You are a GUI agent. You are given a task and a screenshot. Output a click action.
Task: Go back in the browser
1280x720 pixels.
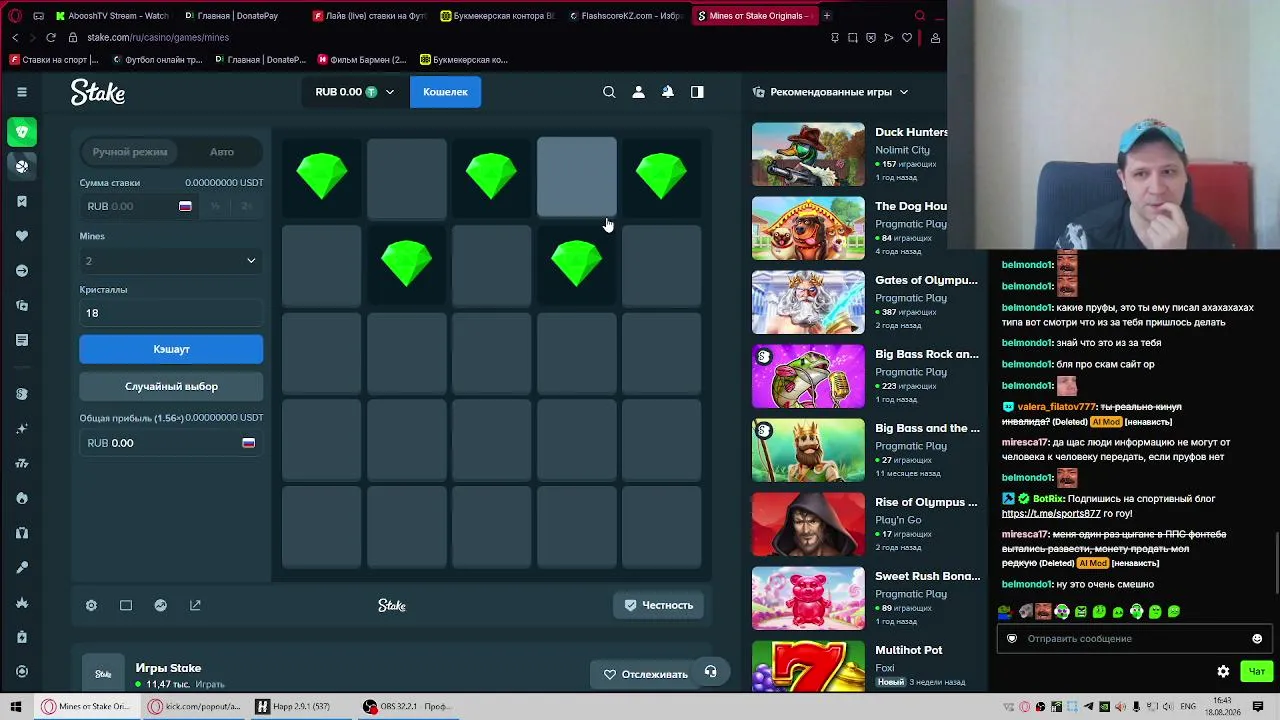point(15,37)
